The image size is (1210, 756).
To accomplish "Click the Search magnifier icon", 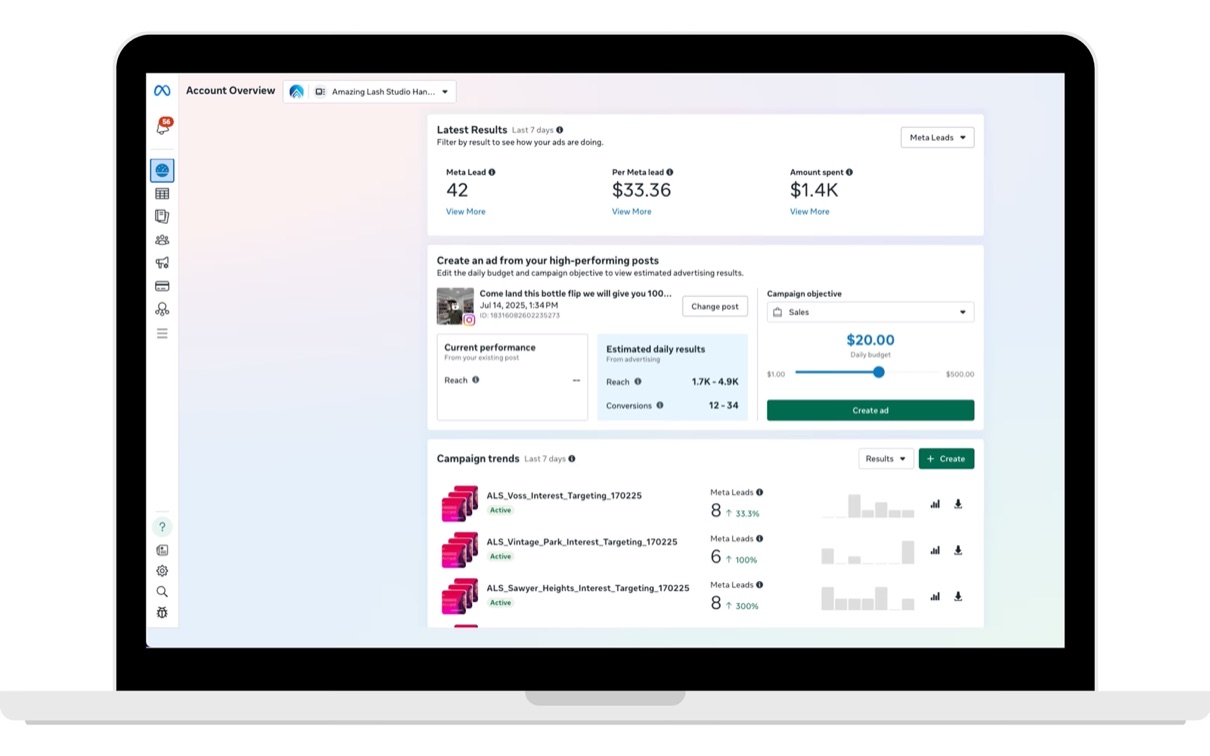I will tap(162, 592).
